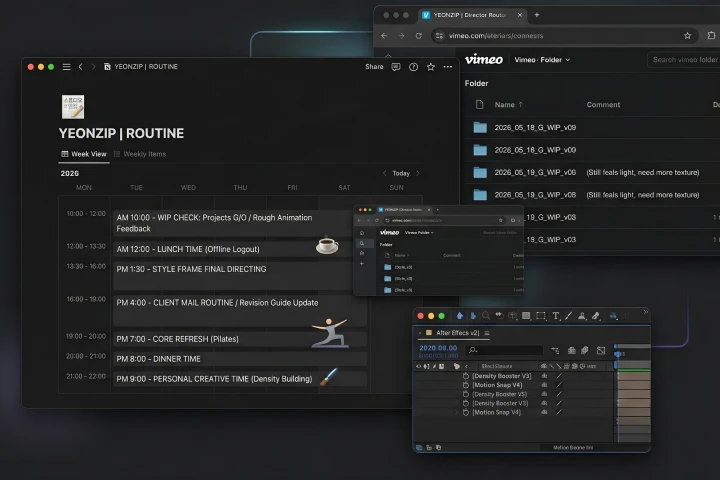Switch to the Weekly Items tab
This screenshot has width=720, height=480.
pos(140,154)
